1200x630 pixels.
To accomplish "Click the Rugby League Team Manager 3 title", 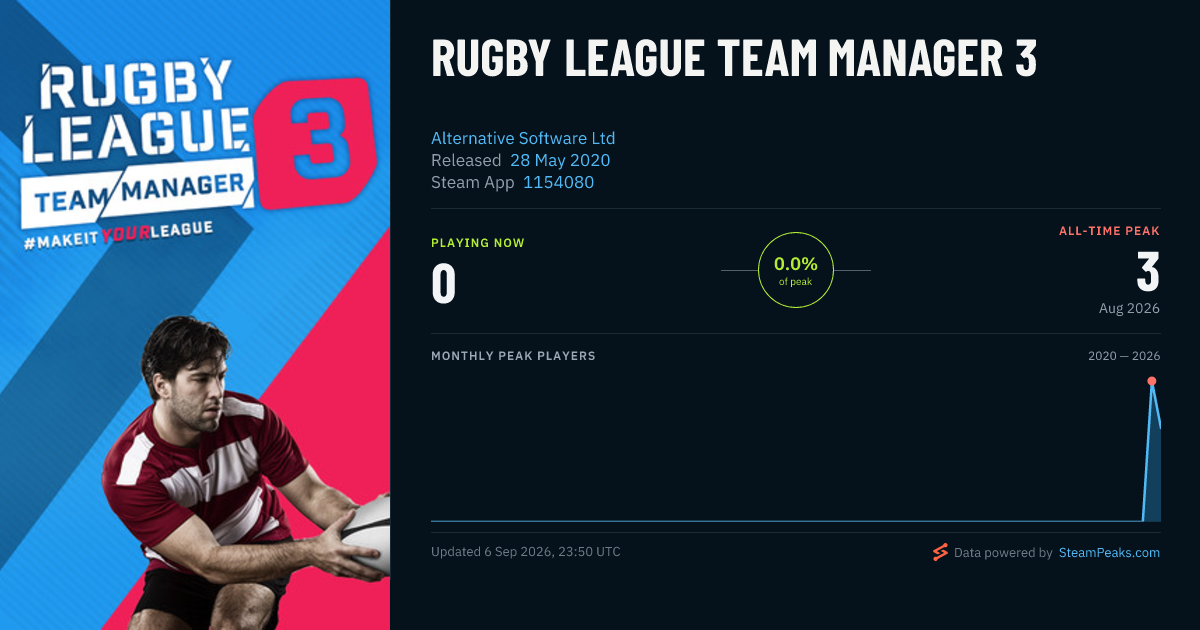I will tap(734, 59).
